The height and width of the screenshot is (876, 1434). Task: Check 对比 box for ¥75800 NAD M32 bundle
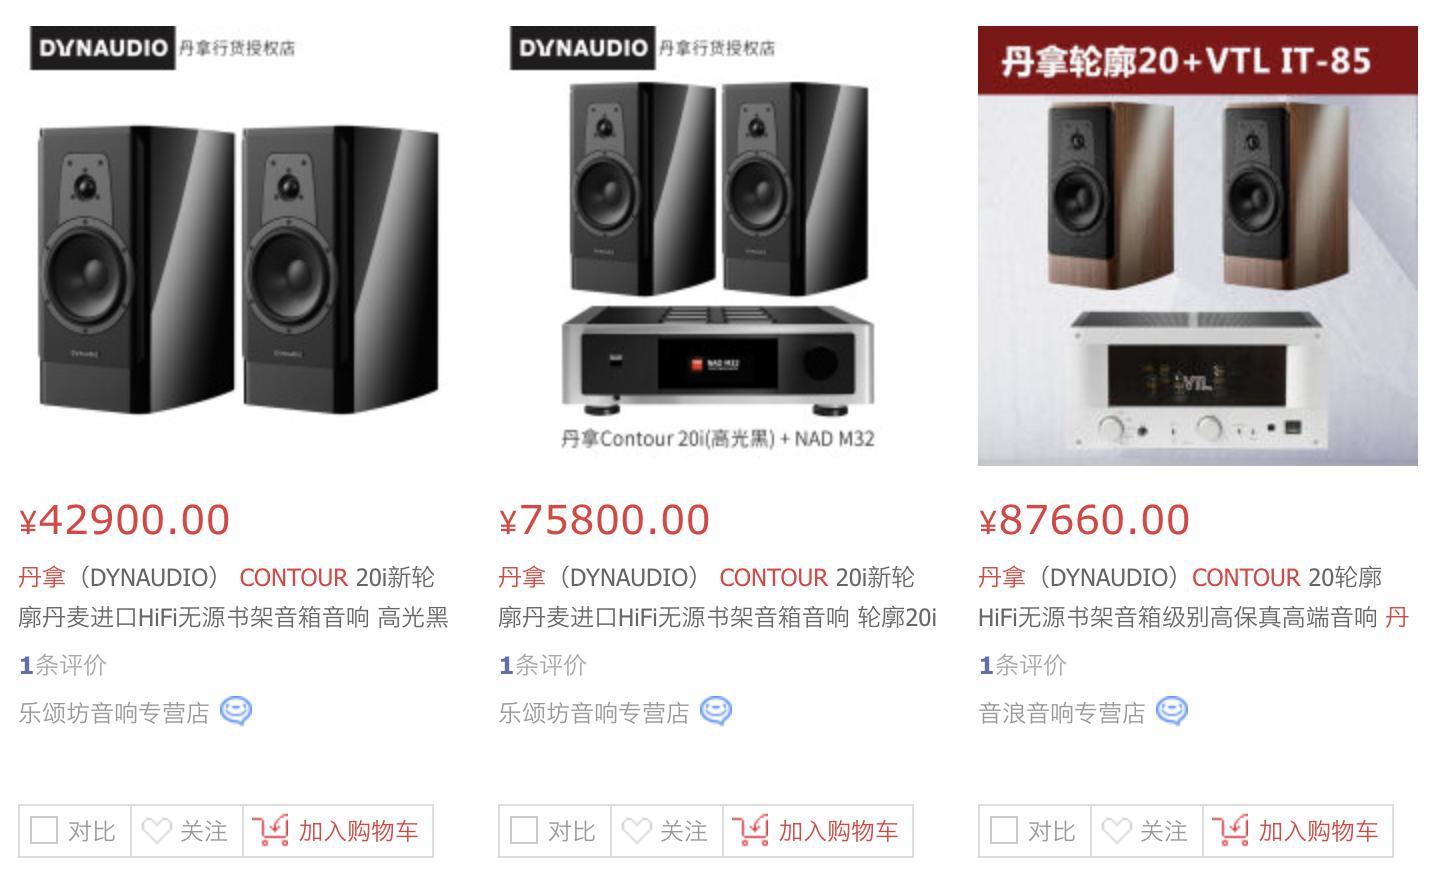point(524,831)
